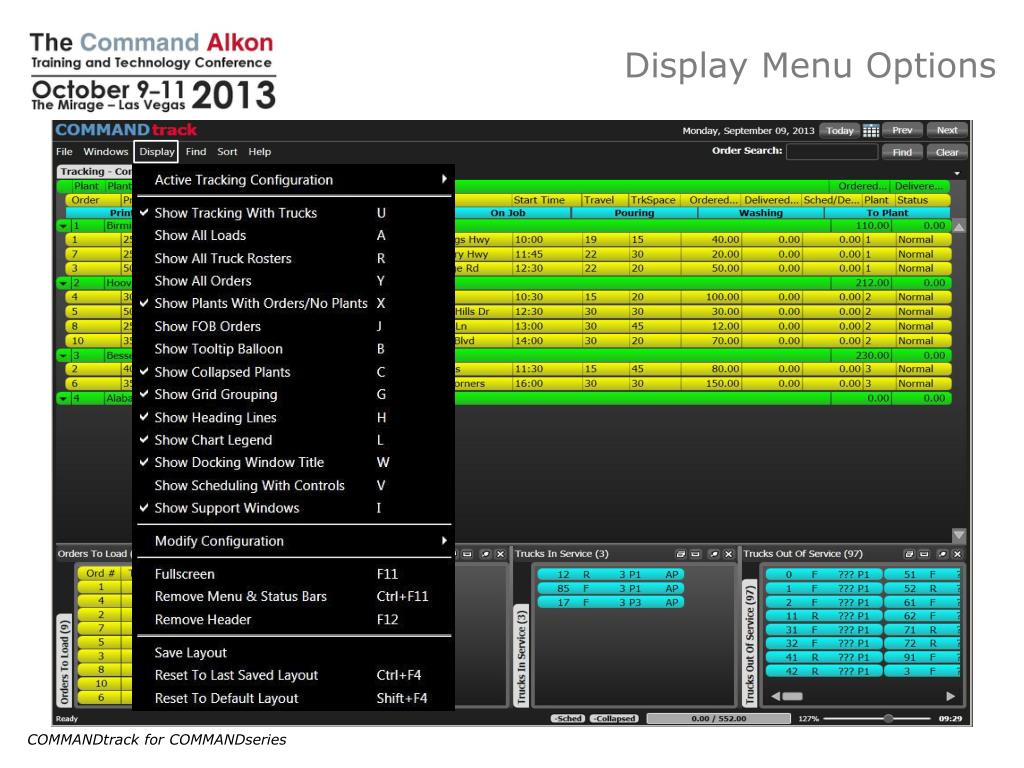
Task: Select truck 12 in Trucks In Service
Action: click(611, 575)
